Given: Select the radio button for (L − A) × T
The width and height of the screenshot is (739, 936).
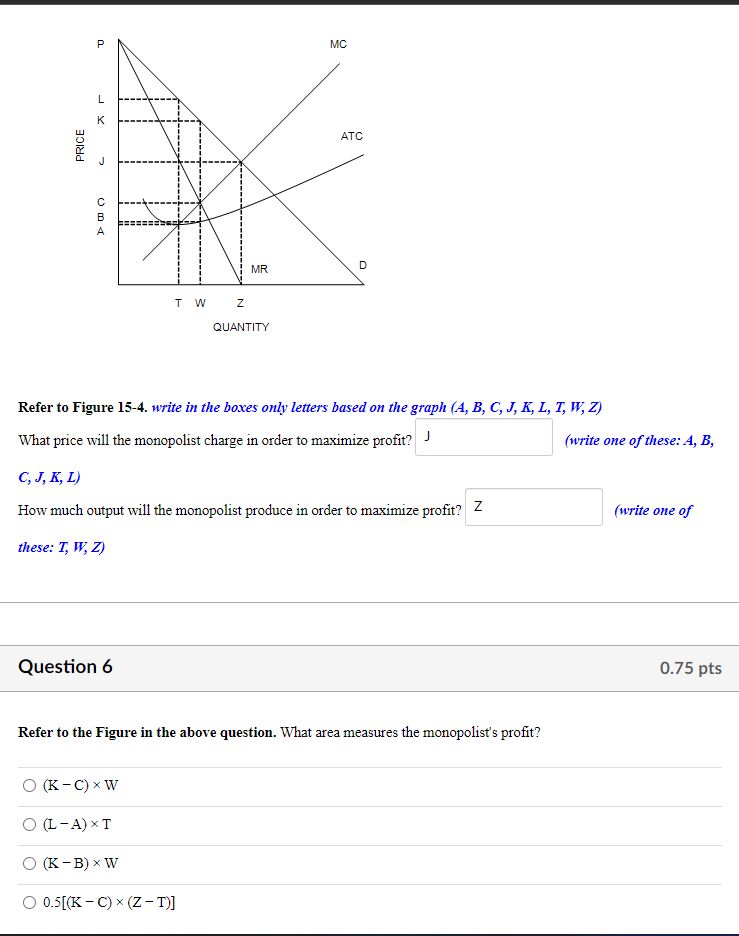Looking at the screenshot, I should 29,824.
